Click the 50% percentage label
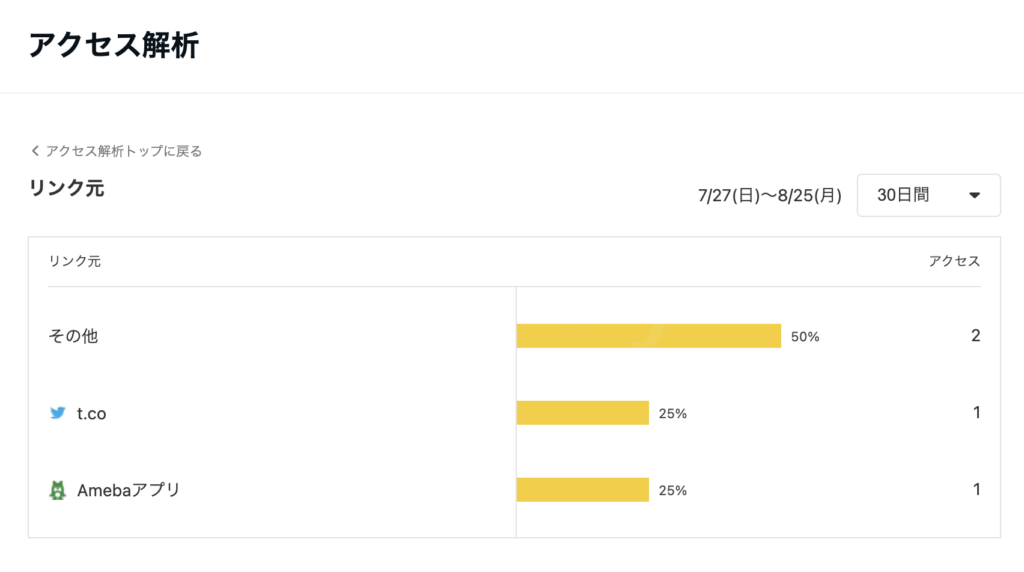This screenshot has width=1024, height=572. click(x=805, y=336)
